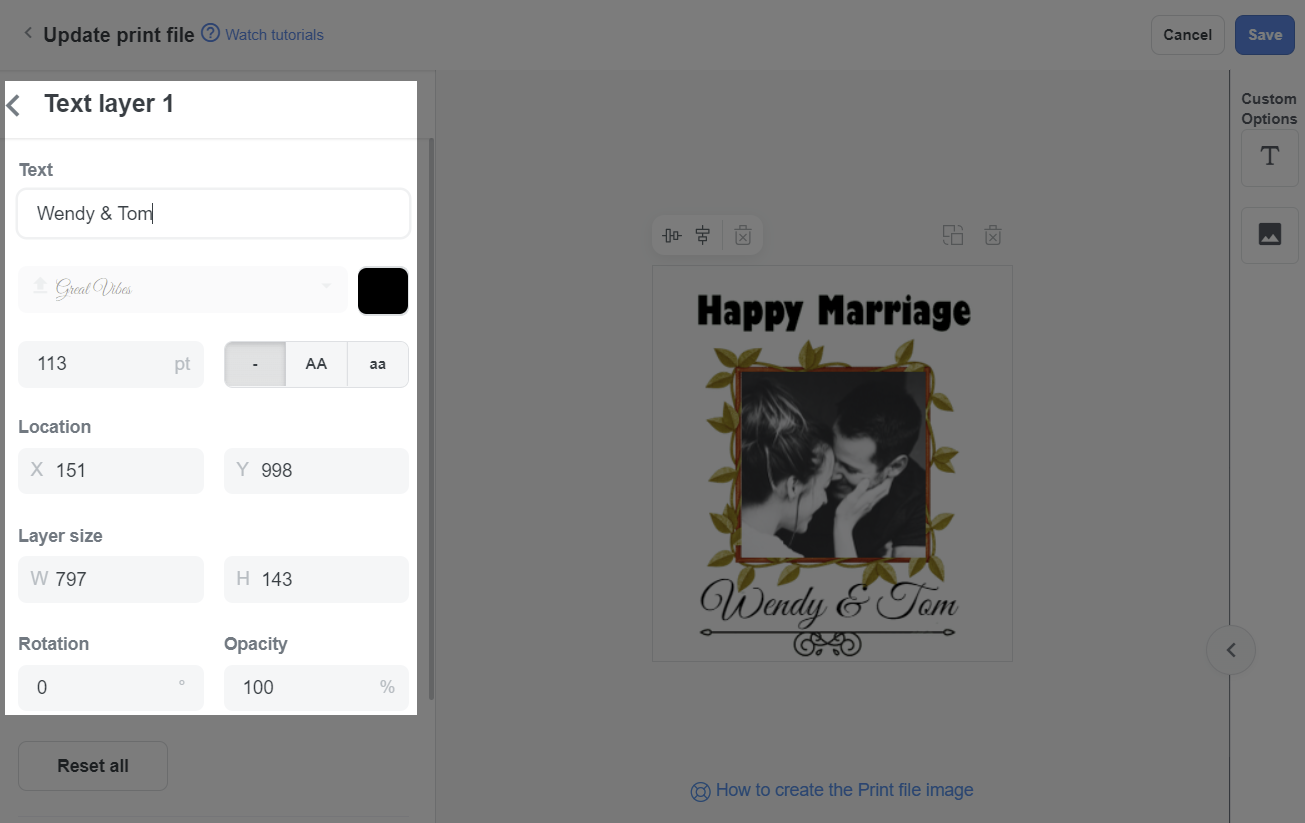
Task: Click the Text layer 1 title
Action: click(x=109, y=104)
